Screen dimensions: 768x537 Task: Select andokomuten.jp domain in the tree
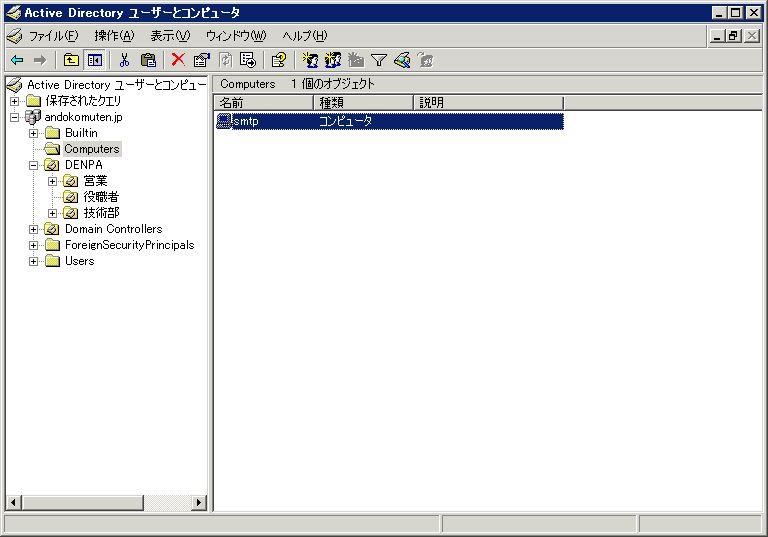click(x=83, y=117)
